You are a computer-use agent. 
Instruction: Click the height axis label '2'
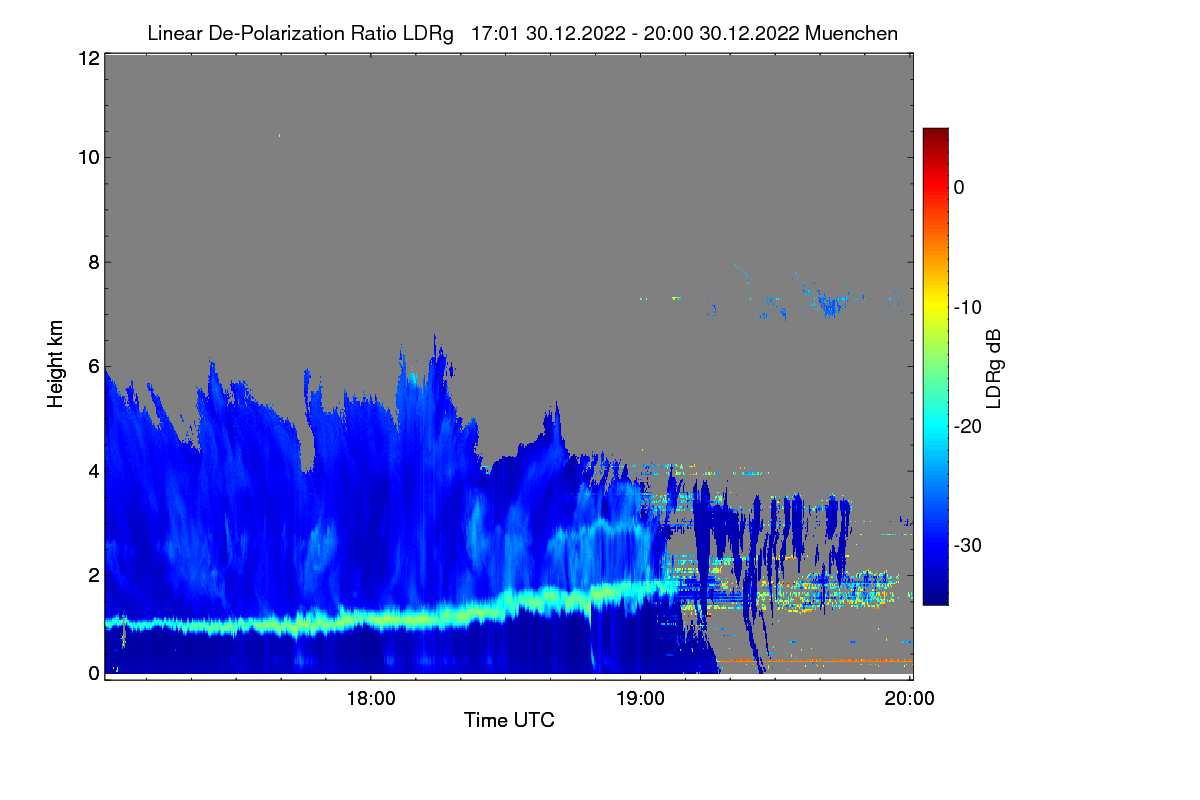(92, 574)
